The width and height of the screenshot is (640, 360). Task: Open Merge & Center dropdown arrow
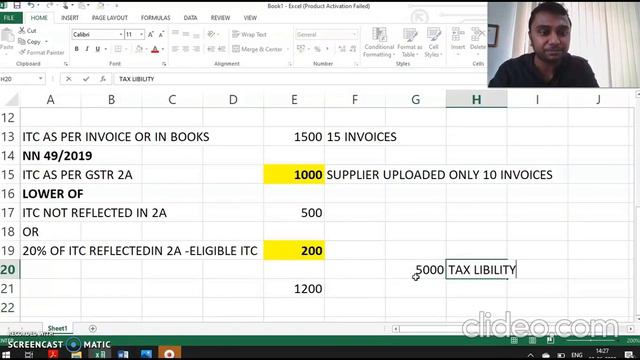[288, 49]
